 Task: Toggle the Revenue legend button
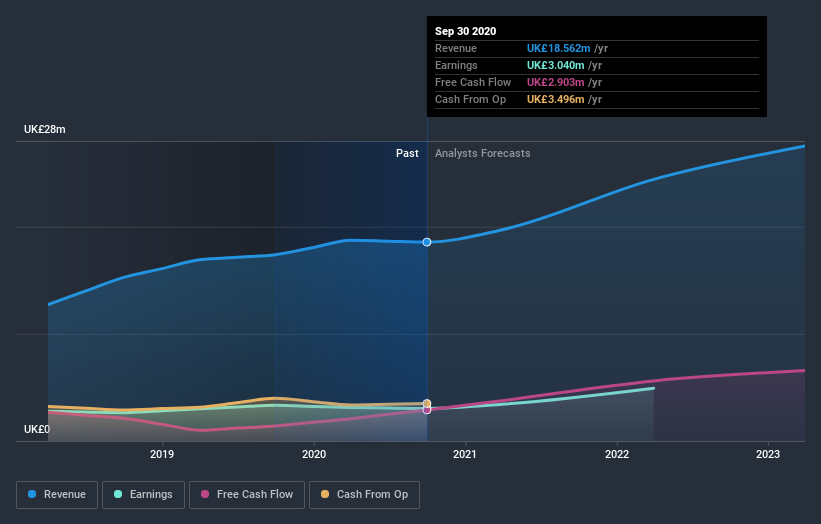pos(57,495)
